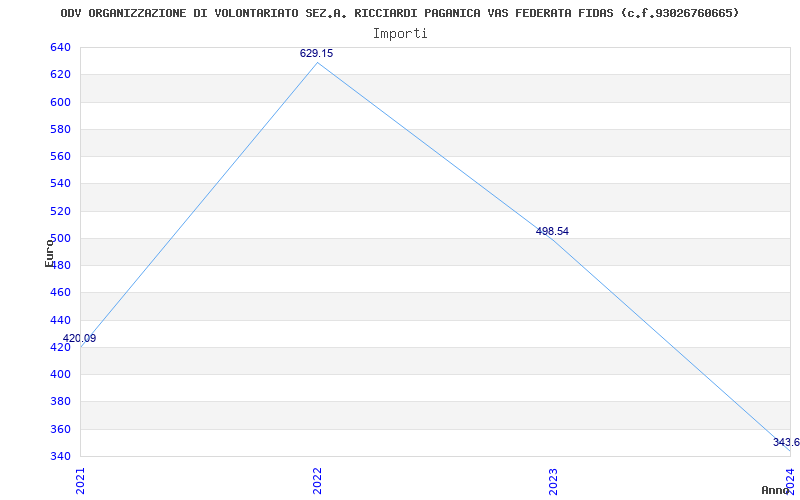Viewport: 800px width, 500px height.
Task: Click the 498.54 data label
Action: (x=552, y=231)
